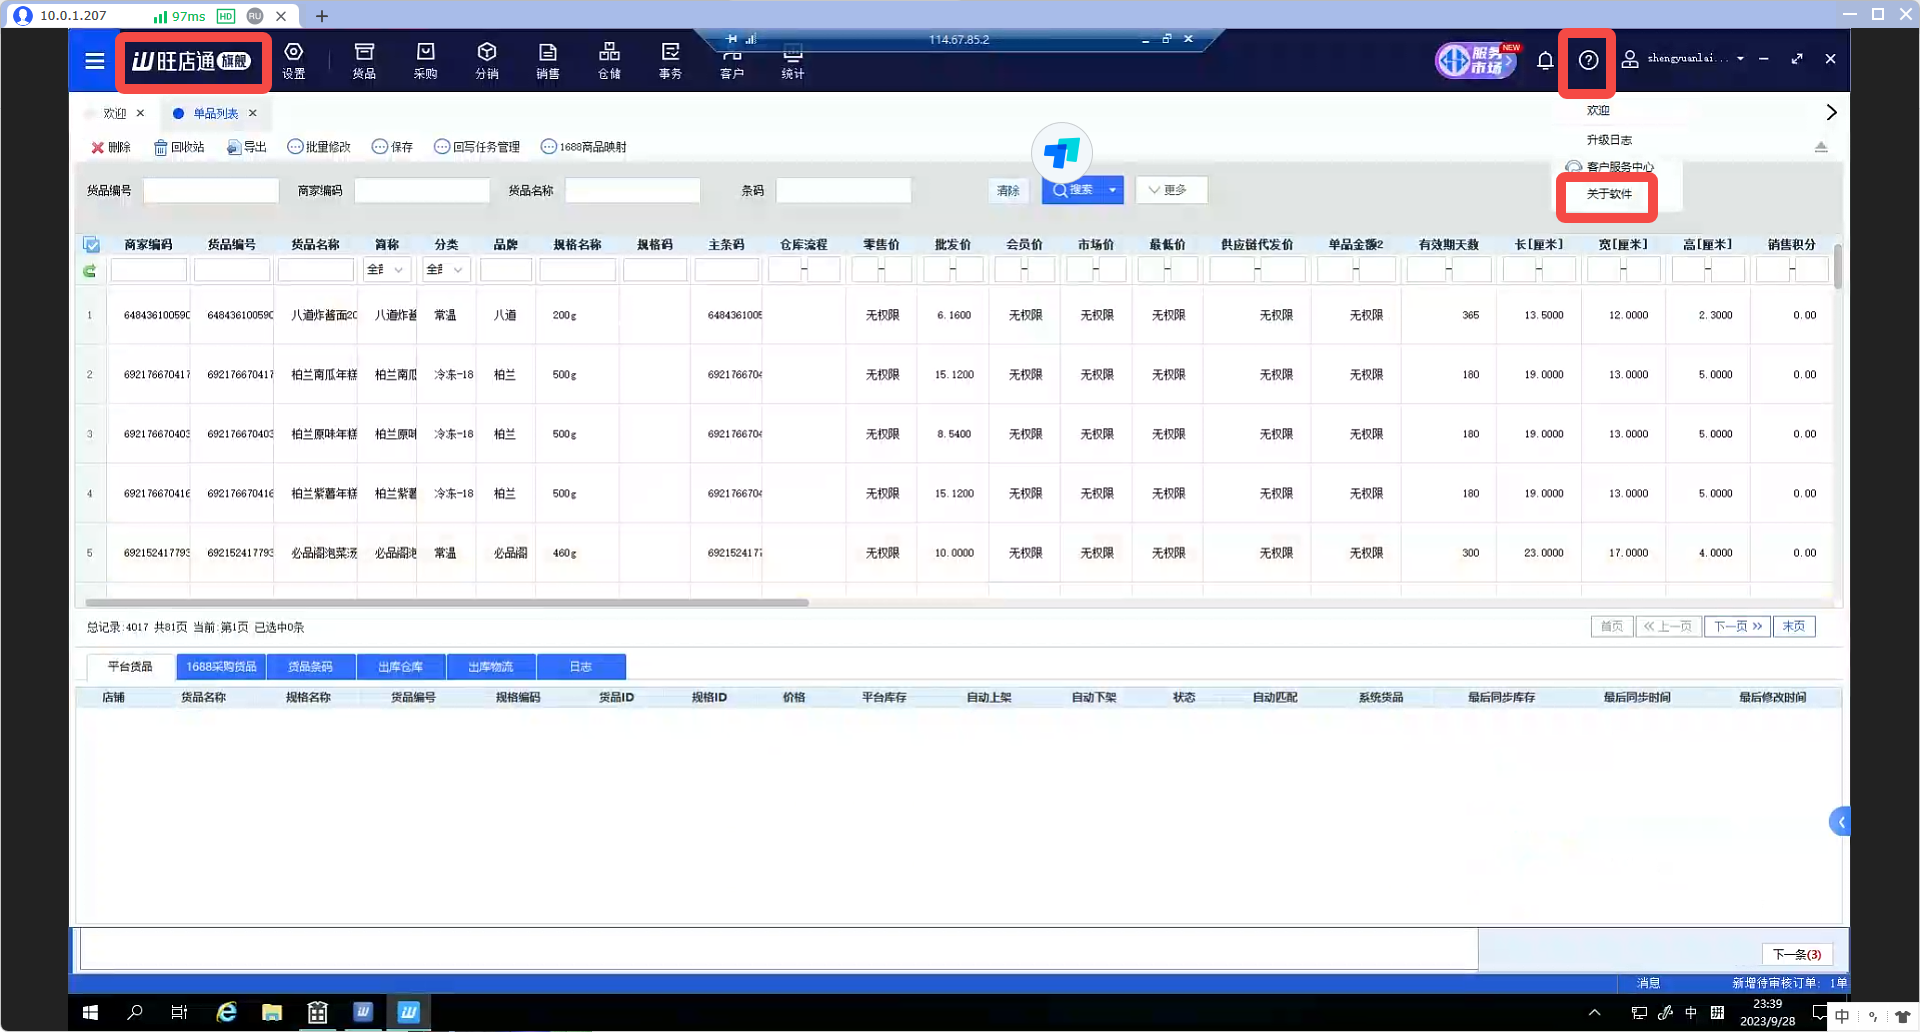
Task: Open 1688商品映射 mapping
Action: click(x=584, y=147)
